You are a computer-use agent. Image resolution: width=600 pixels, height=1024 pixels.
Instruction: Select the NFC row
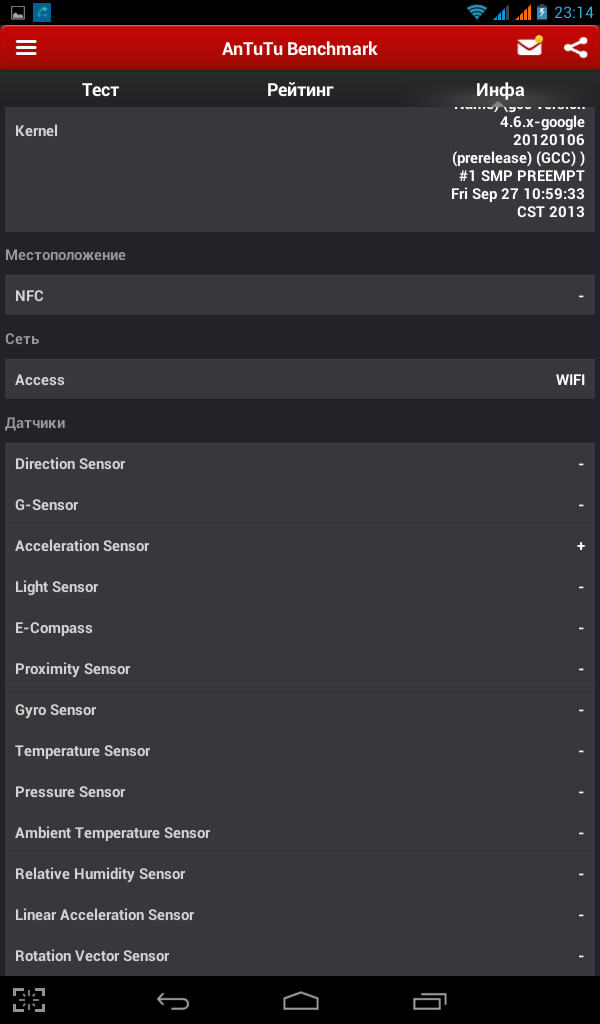coord(300,296)
